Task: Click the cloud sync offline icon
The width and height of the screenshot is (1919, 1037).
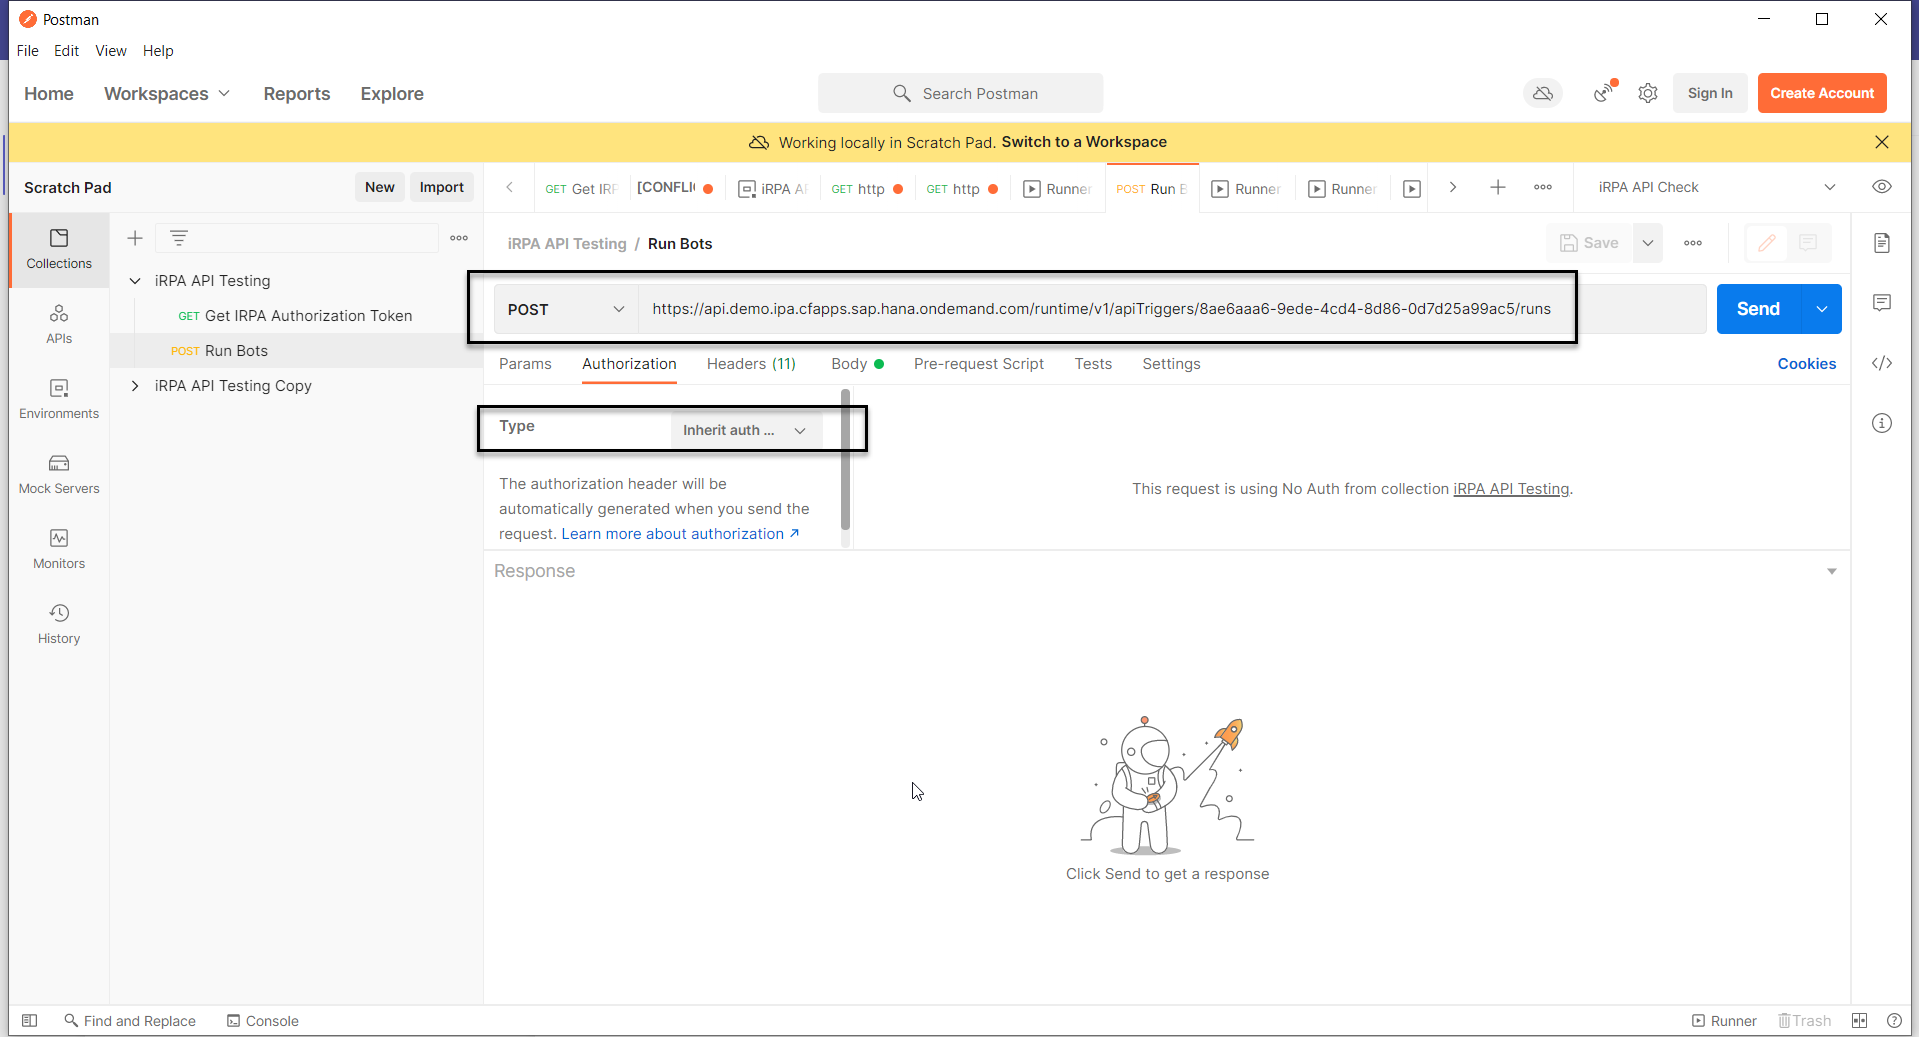Action: 1543,93
